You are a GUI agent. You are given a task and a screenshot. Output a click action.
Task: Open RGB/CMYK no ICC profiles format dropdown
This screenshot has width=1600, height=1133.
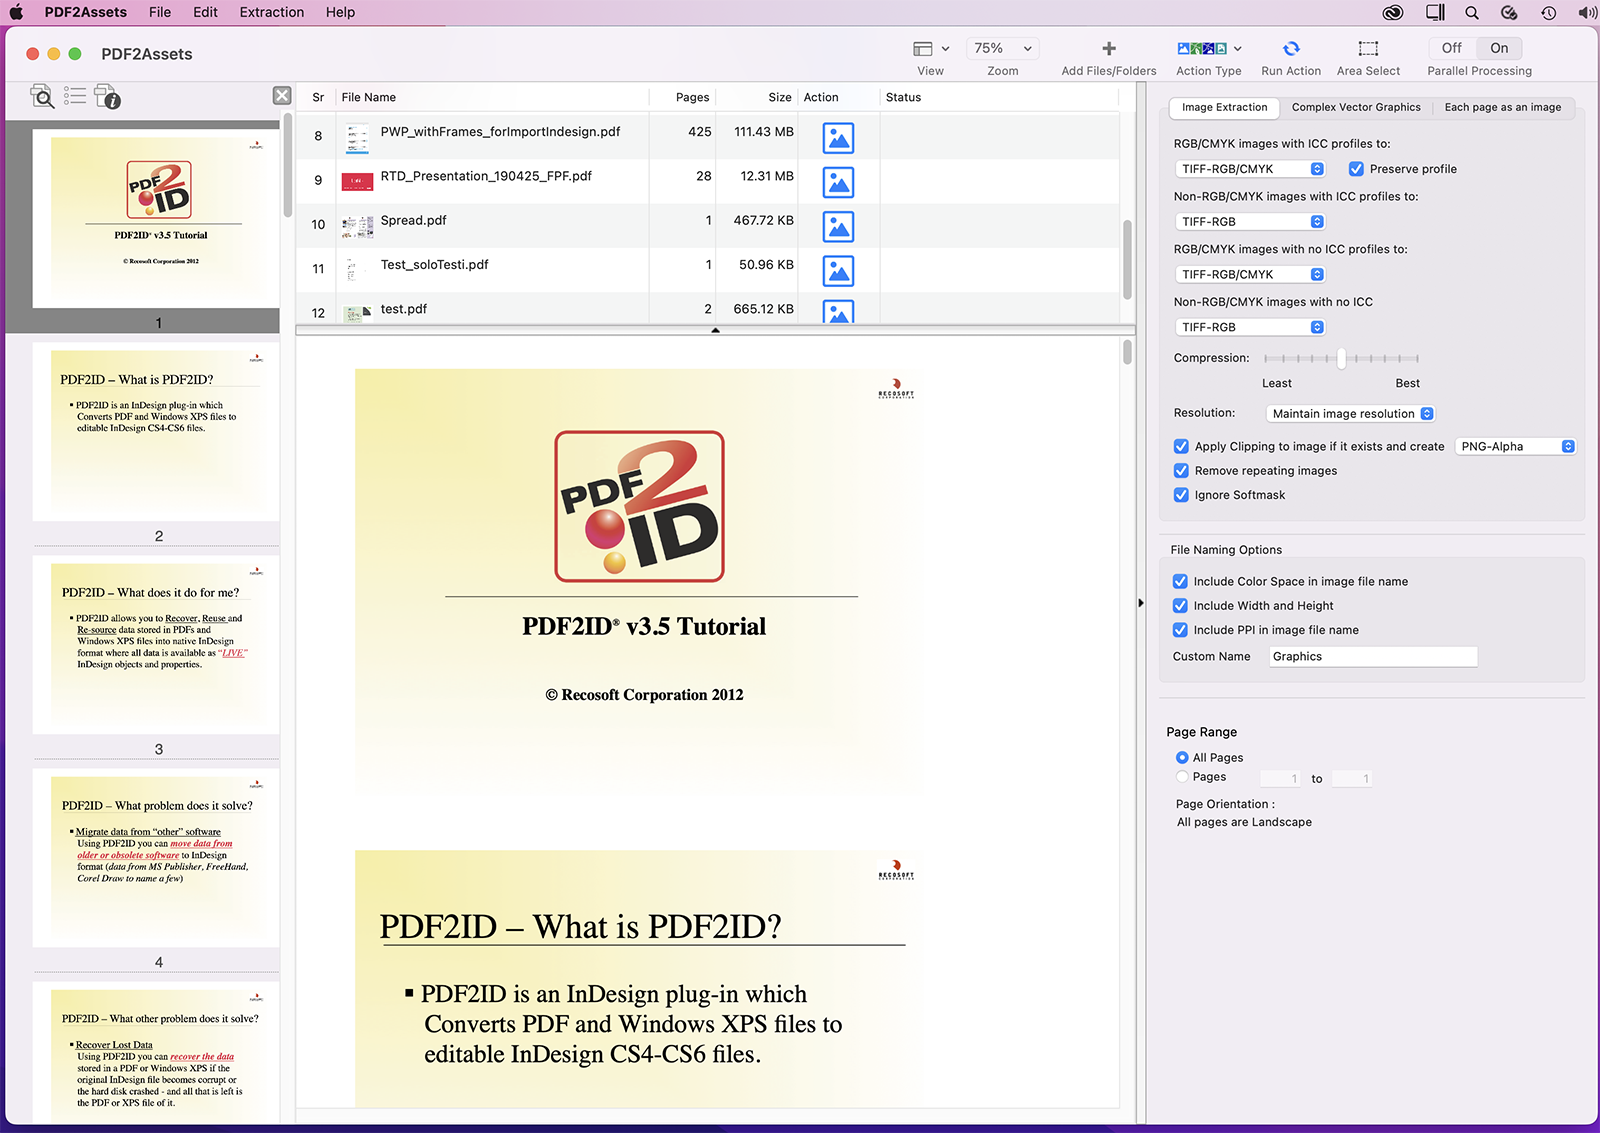pos(1250,274)
